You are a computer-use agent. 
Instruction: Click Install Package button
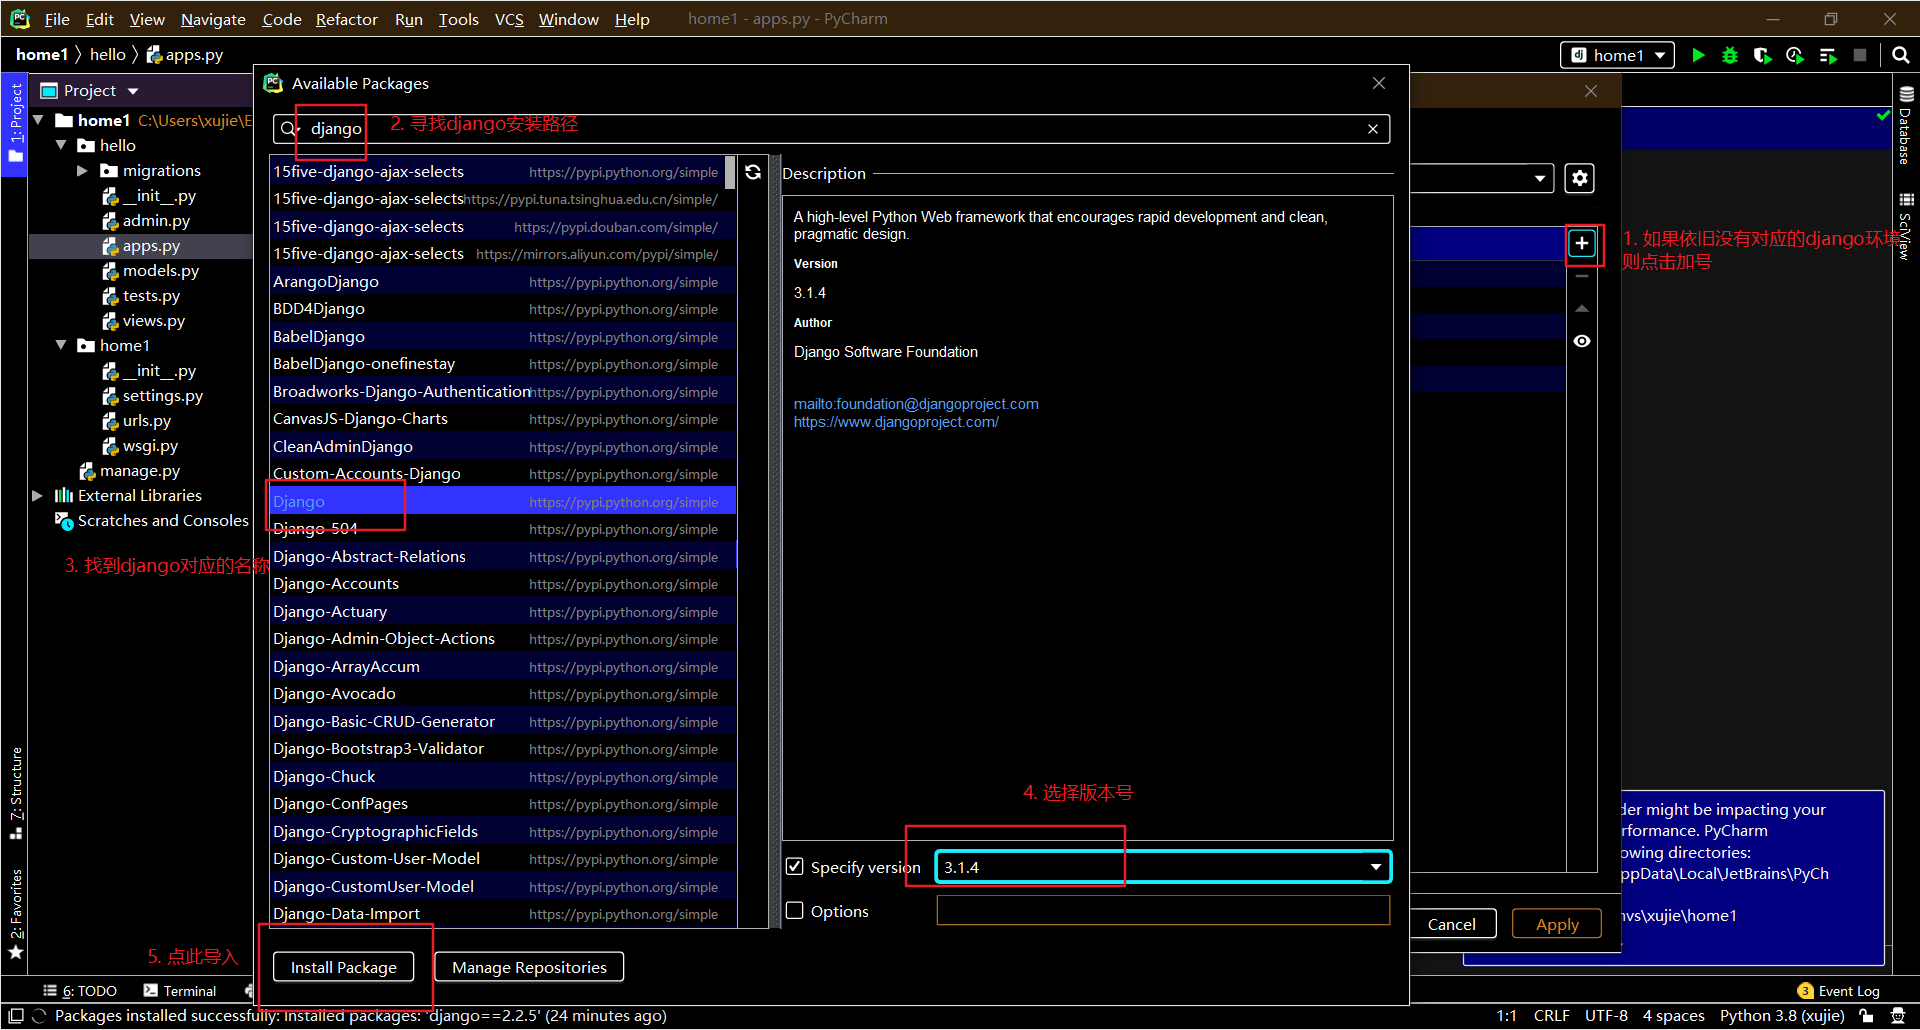click(344, 967)
